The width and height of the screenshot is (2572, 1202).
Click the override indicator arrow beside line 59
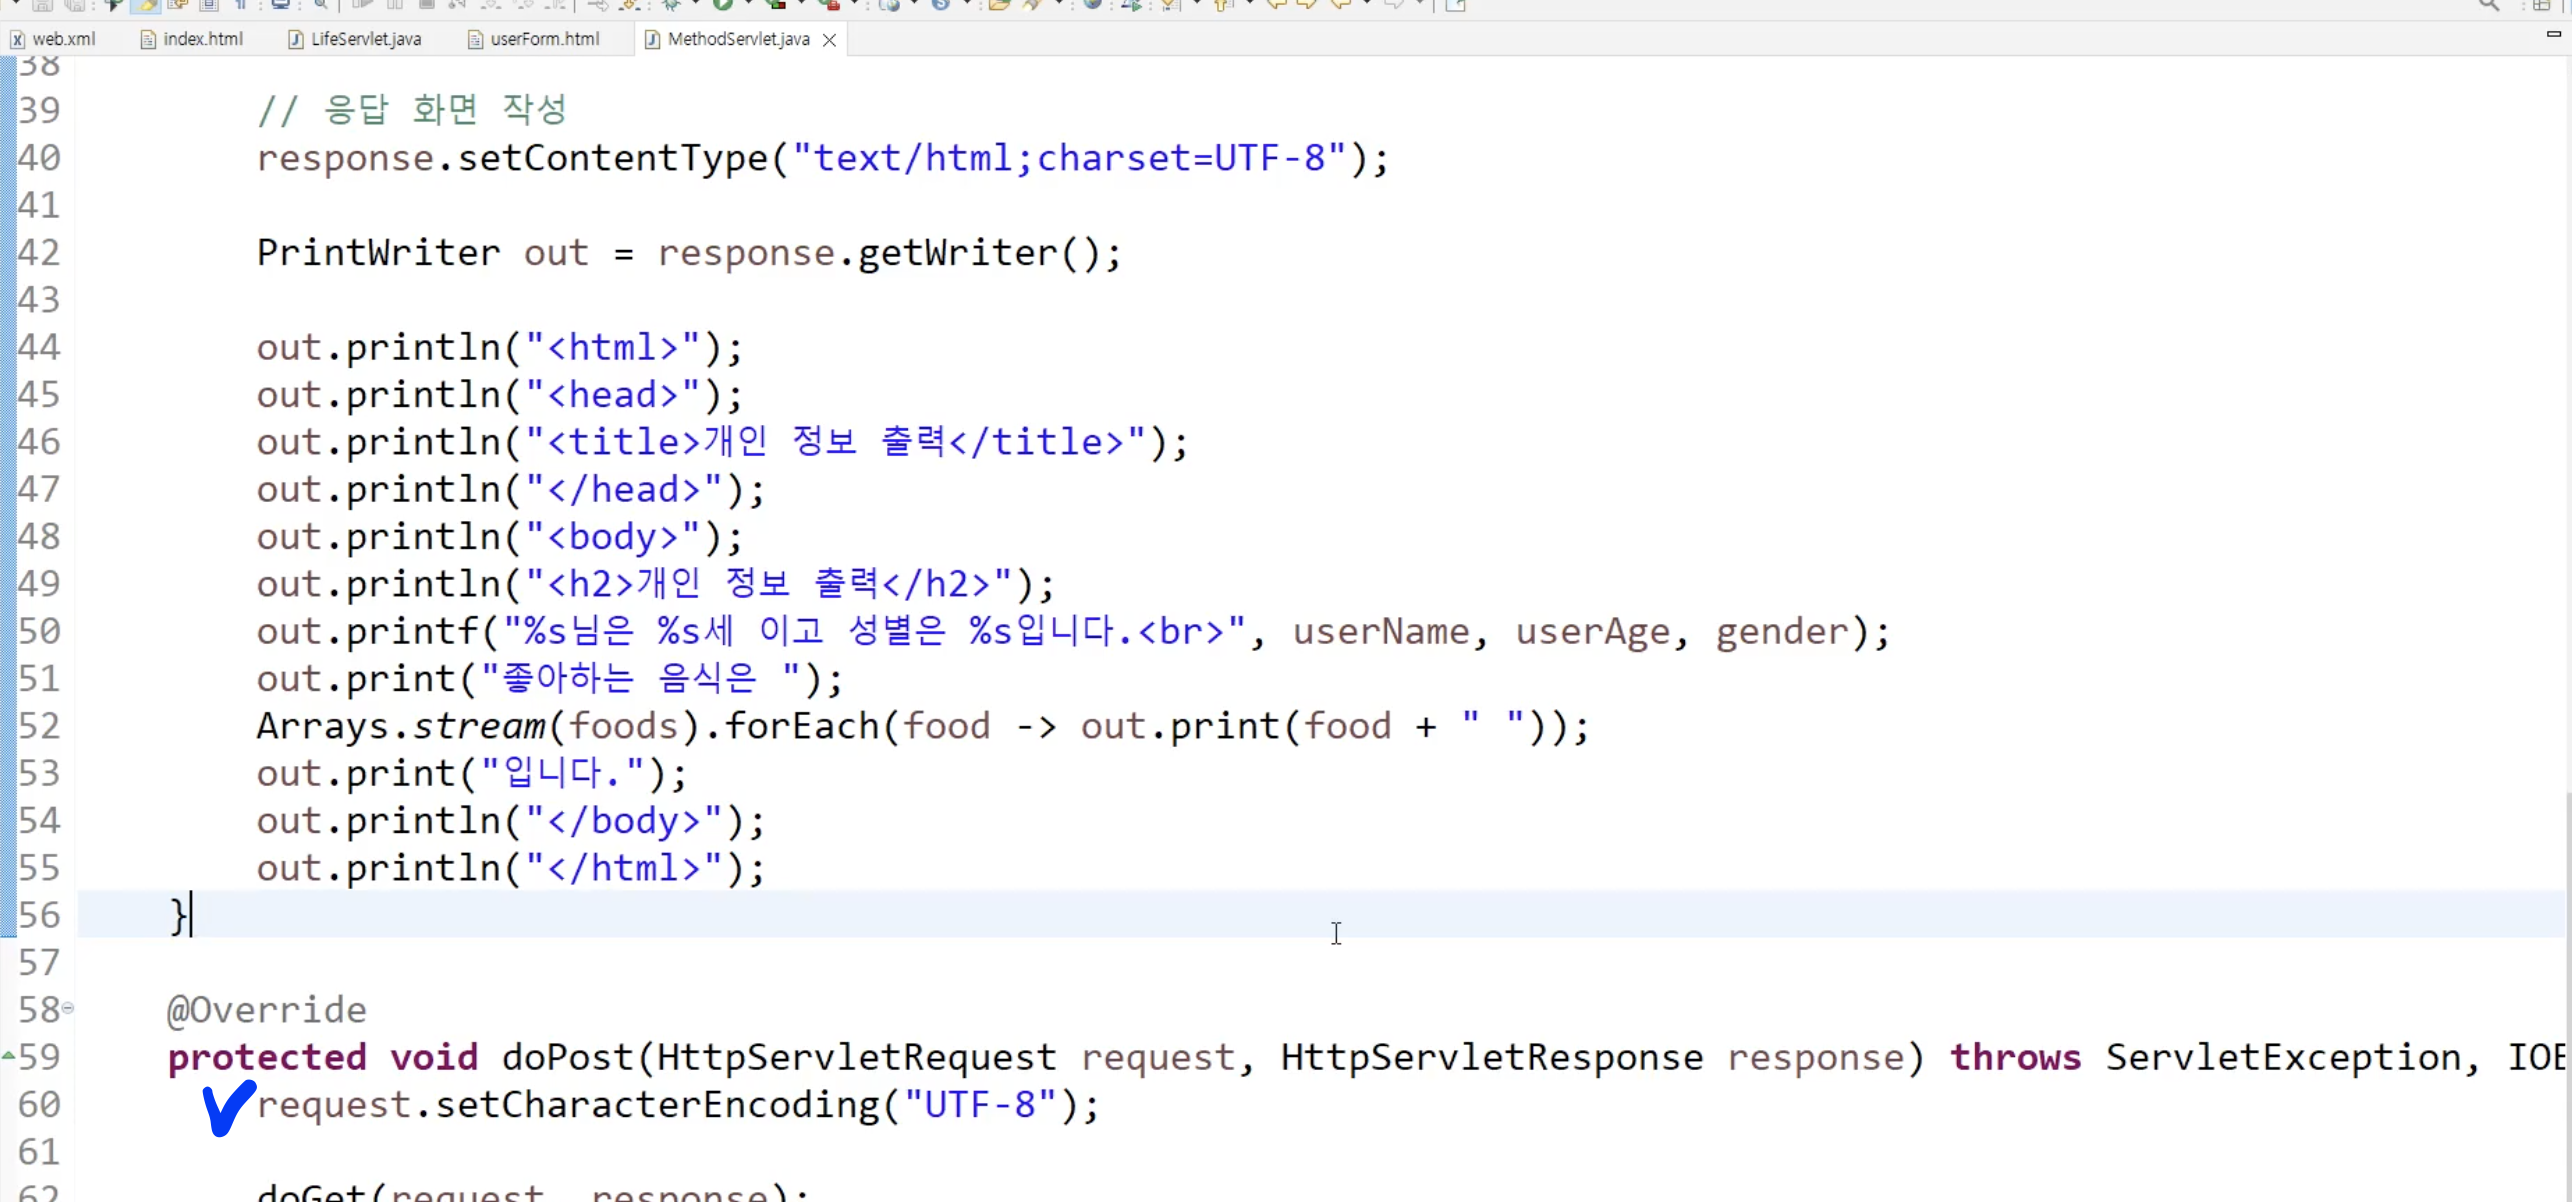pyautogui.click(x=8, y=1055)
